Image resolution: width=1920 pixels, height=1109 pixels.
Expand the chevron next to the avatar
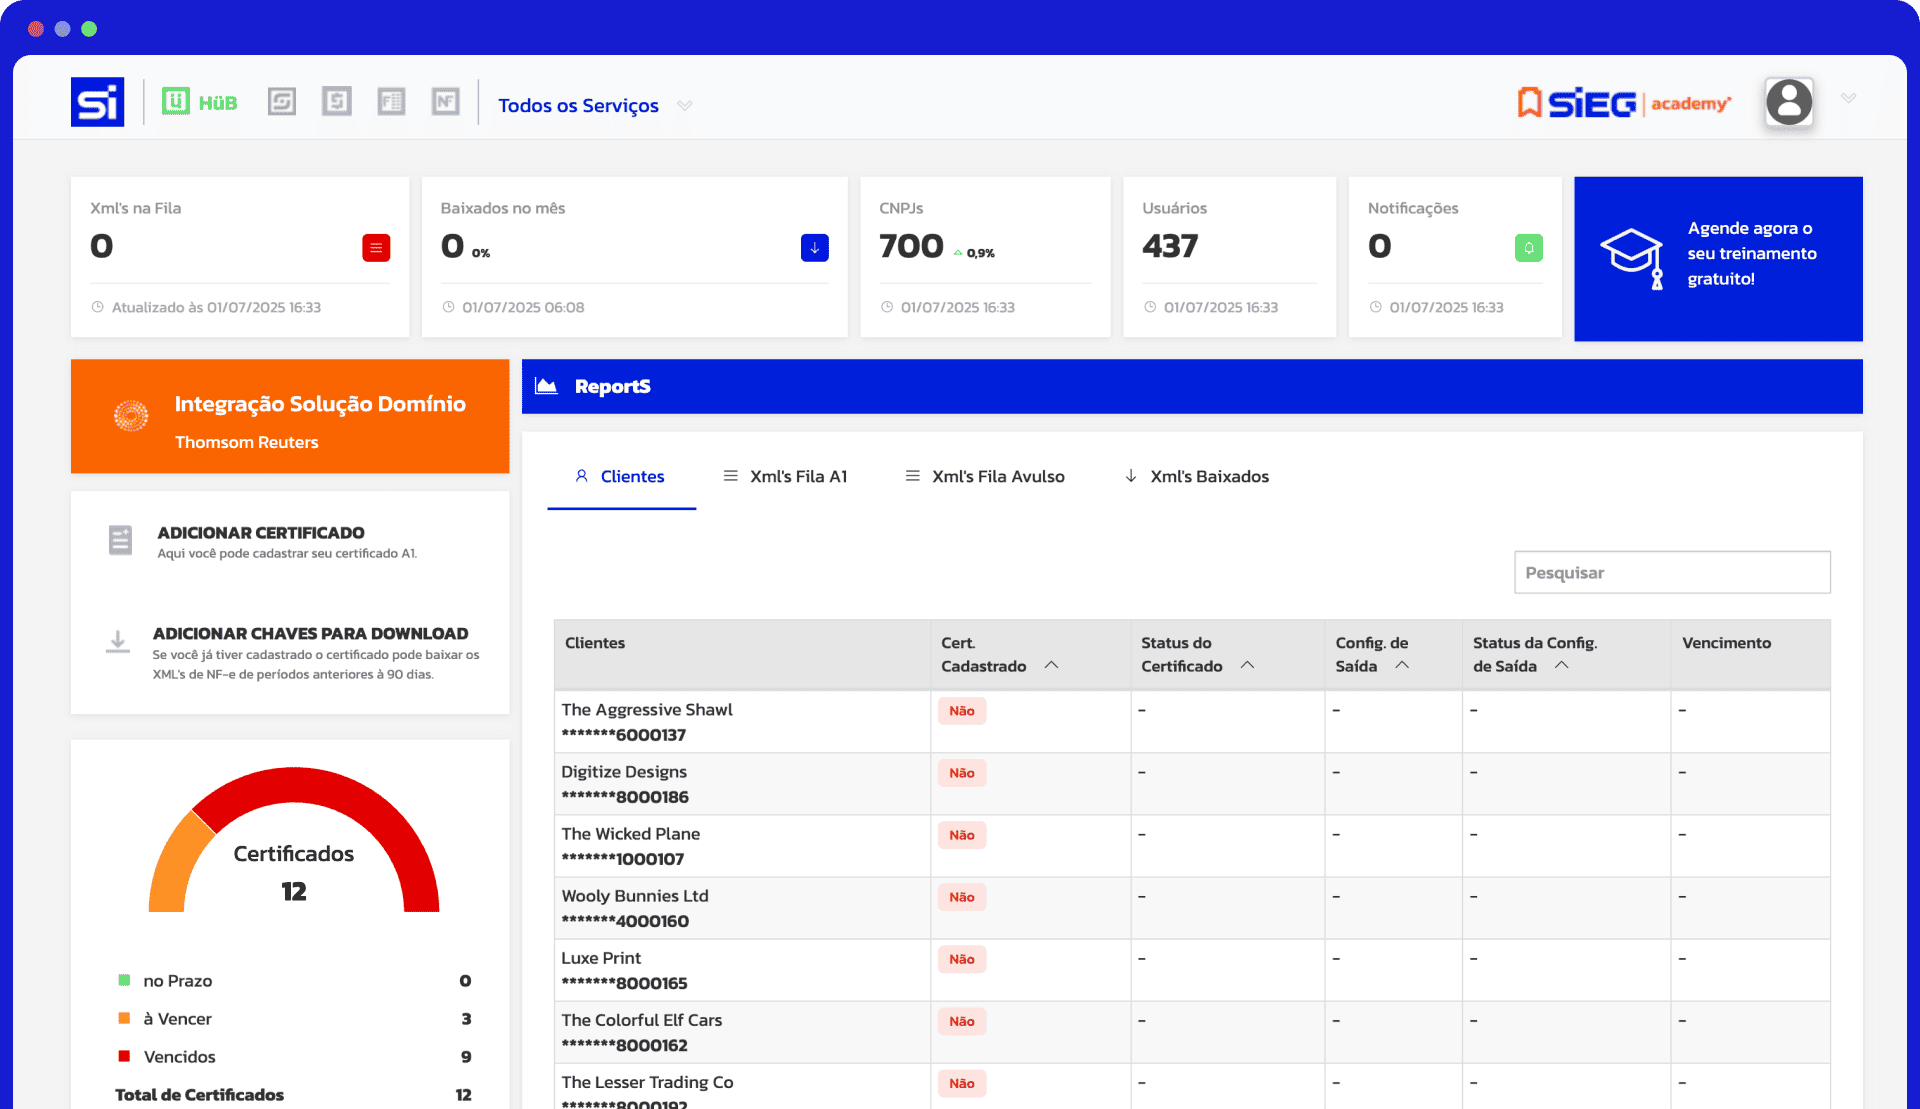click(1848, 98)
